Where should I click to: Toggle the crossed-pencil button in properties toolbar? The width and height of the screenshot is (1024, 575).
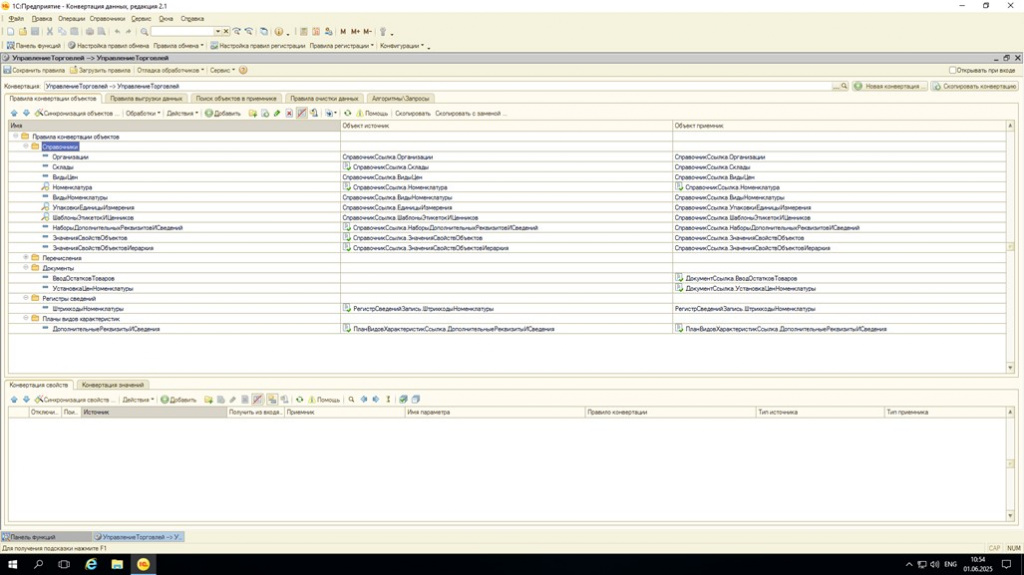(258, 399)
